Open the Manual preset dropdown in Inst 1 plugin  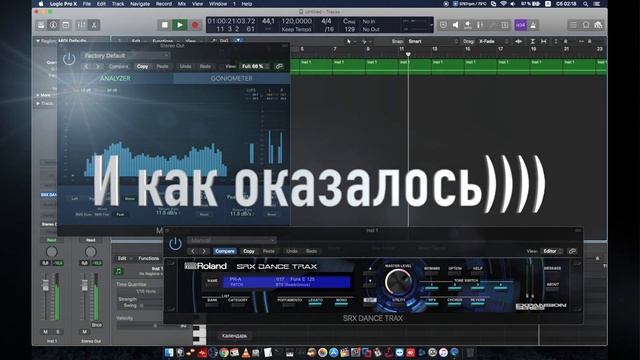pyautogui.click(x=232, y=240)
